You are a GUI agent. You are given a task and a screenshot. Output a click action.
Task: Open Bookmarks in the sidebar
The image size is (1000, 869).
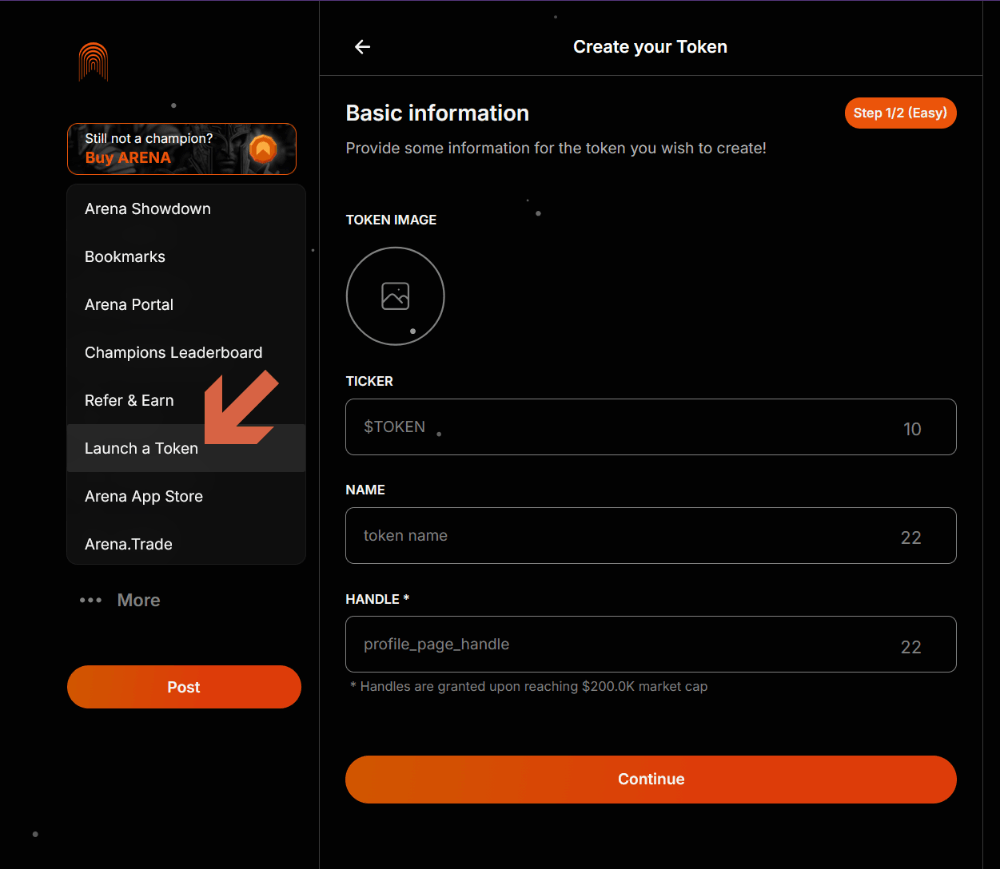pos(125,257)
